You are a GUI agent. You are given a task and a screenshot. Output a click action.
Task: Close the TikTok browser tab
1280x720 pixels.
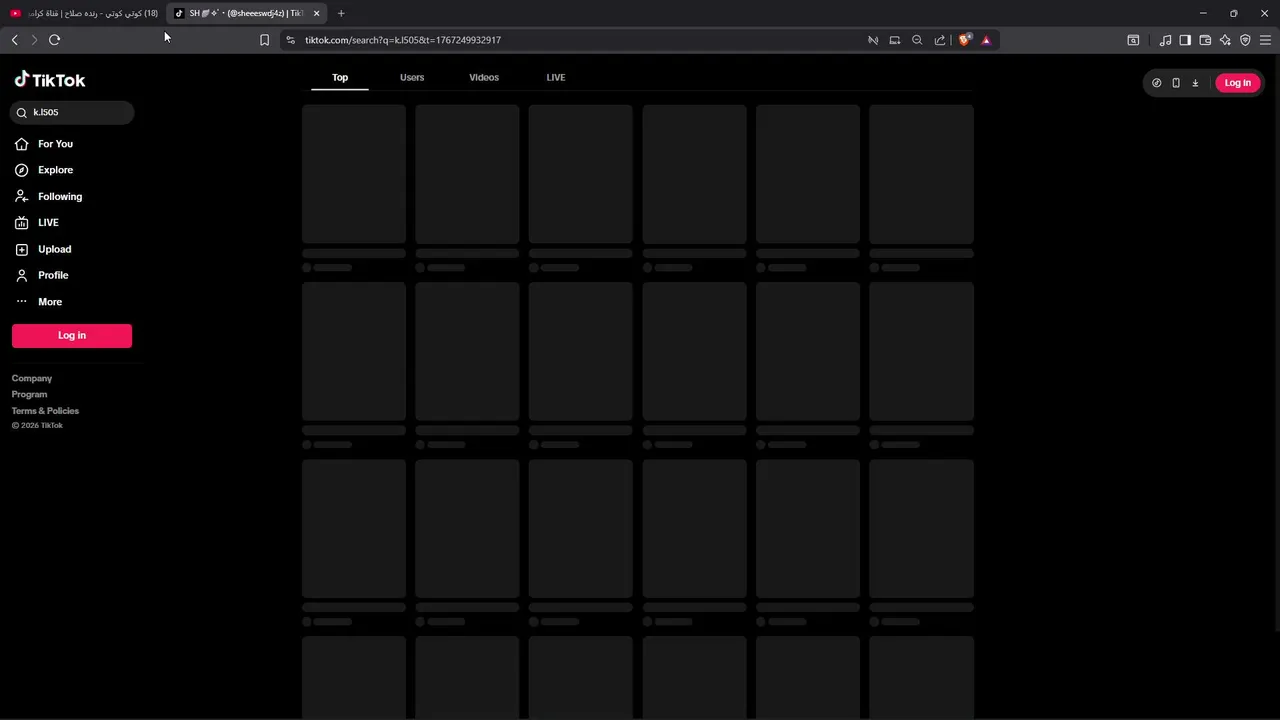[x=316, y=13]
